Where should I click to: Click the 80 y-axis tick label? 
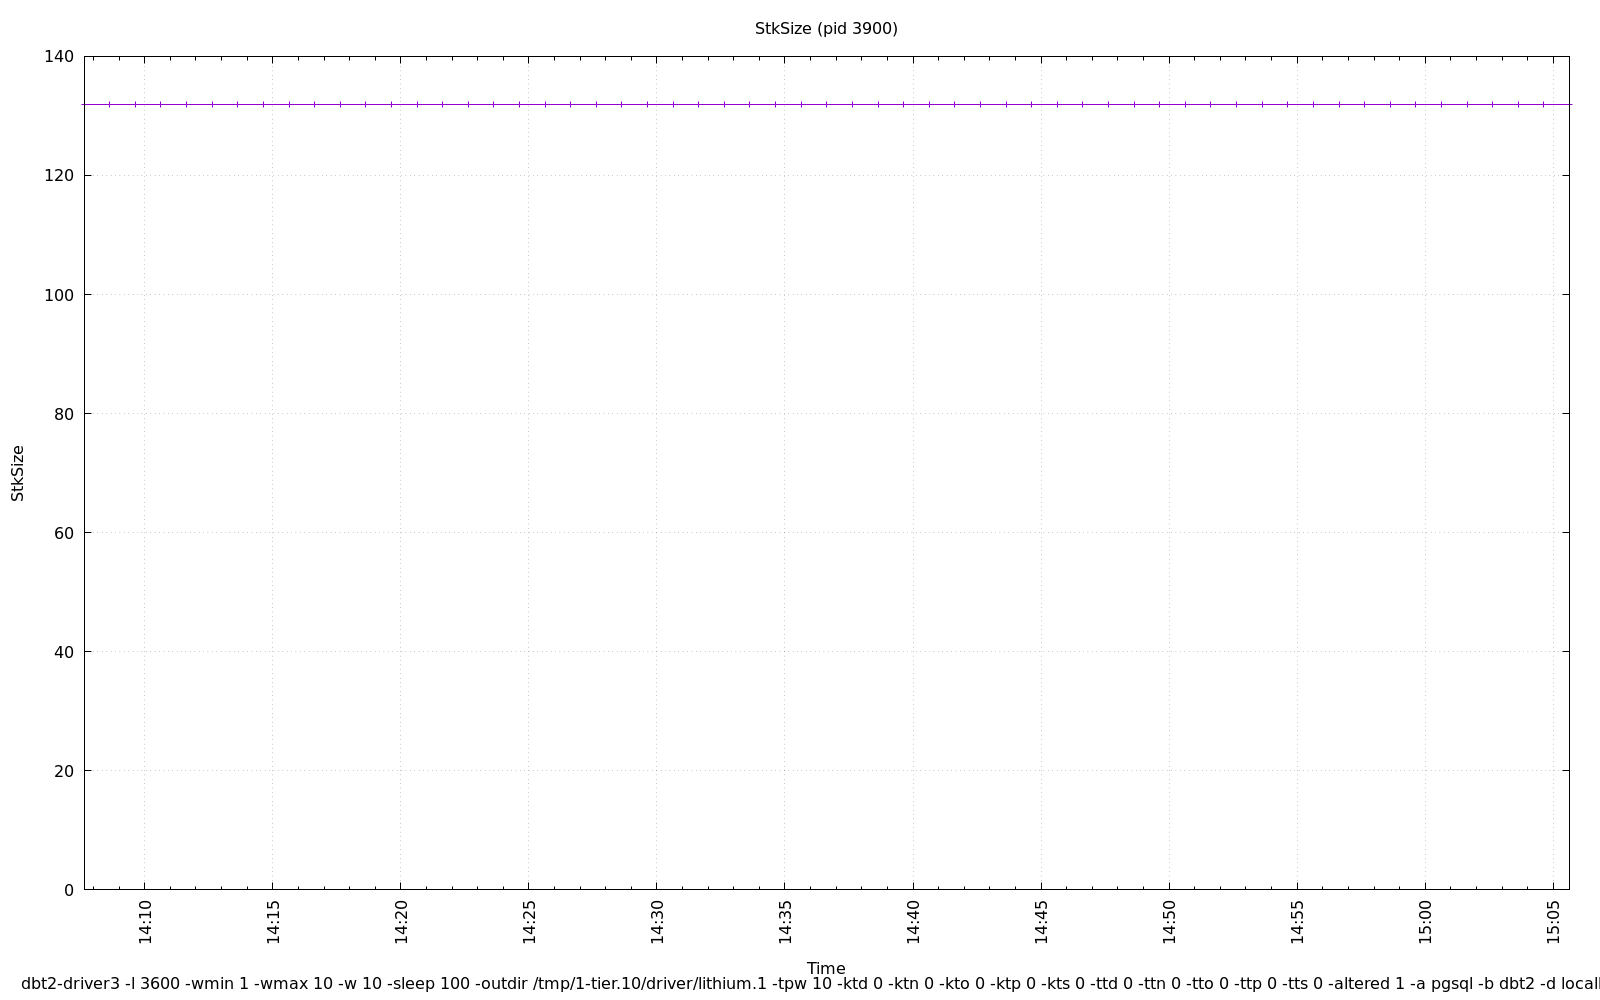tap(63, 414)
